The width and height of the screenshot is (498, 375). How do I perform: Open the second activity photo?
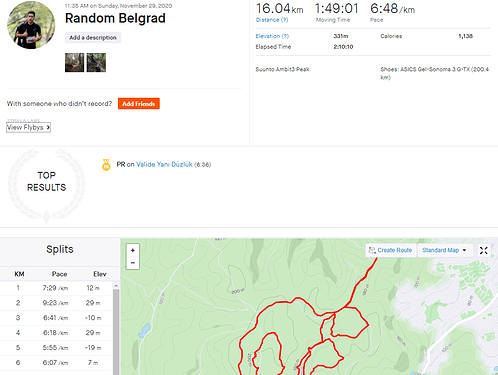click(96, 63)
